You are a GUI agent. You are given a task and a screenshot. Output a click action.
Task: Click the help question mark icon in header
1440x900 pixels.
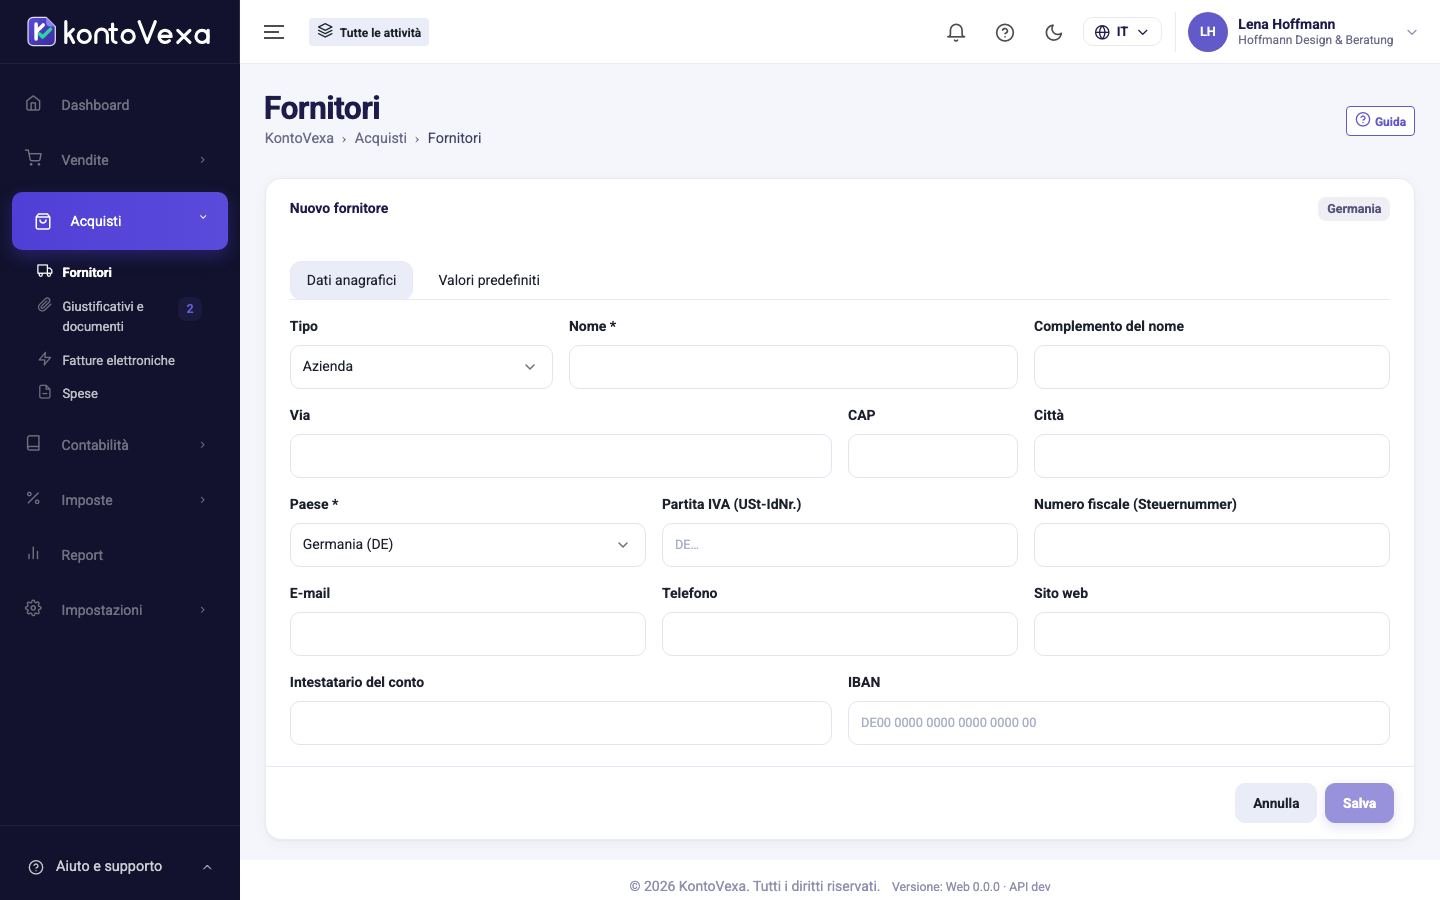coord(1005,32)
